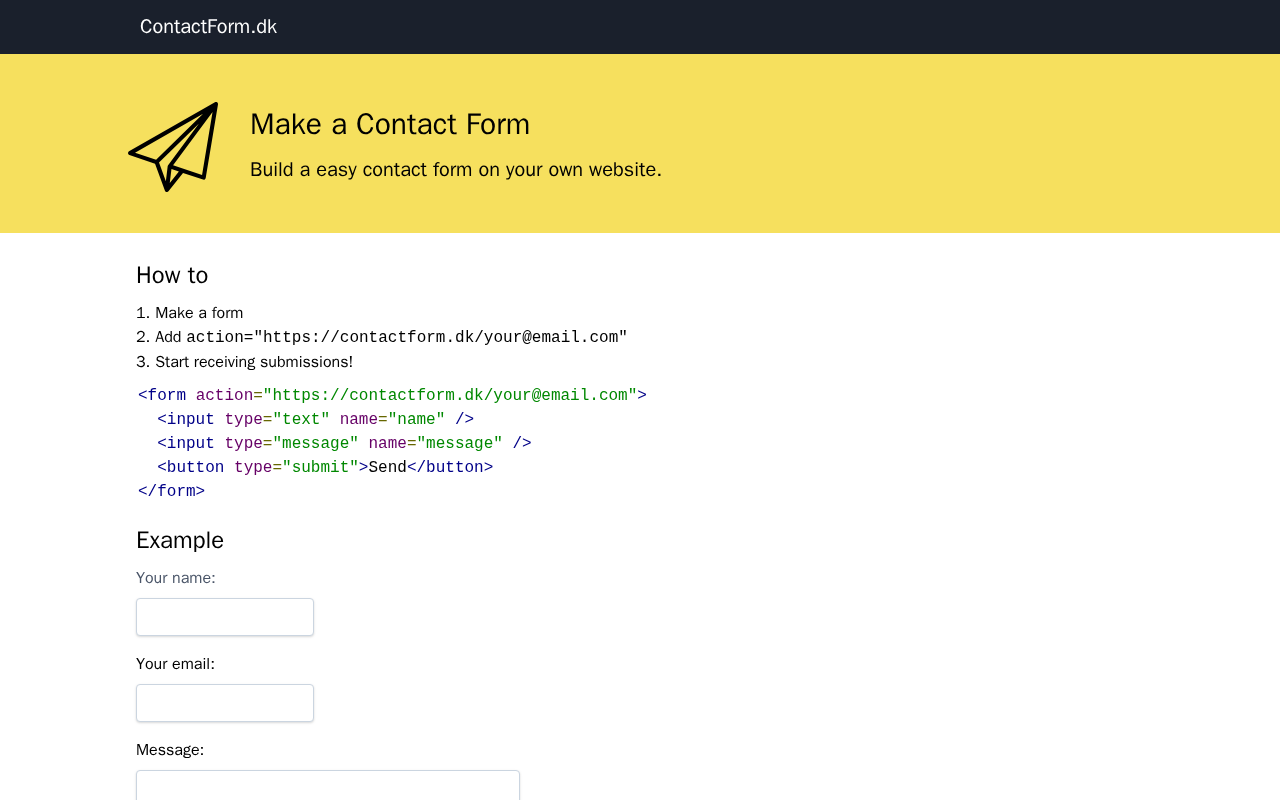This screenshot has height=800, width=1280.
Task: Click "Start receiving submissions!" step text
Action: pyautogui.click(x=254, y=362)
